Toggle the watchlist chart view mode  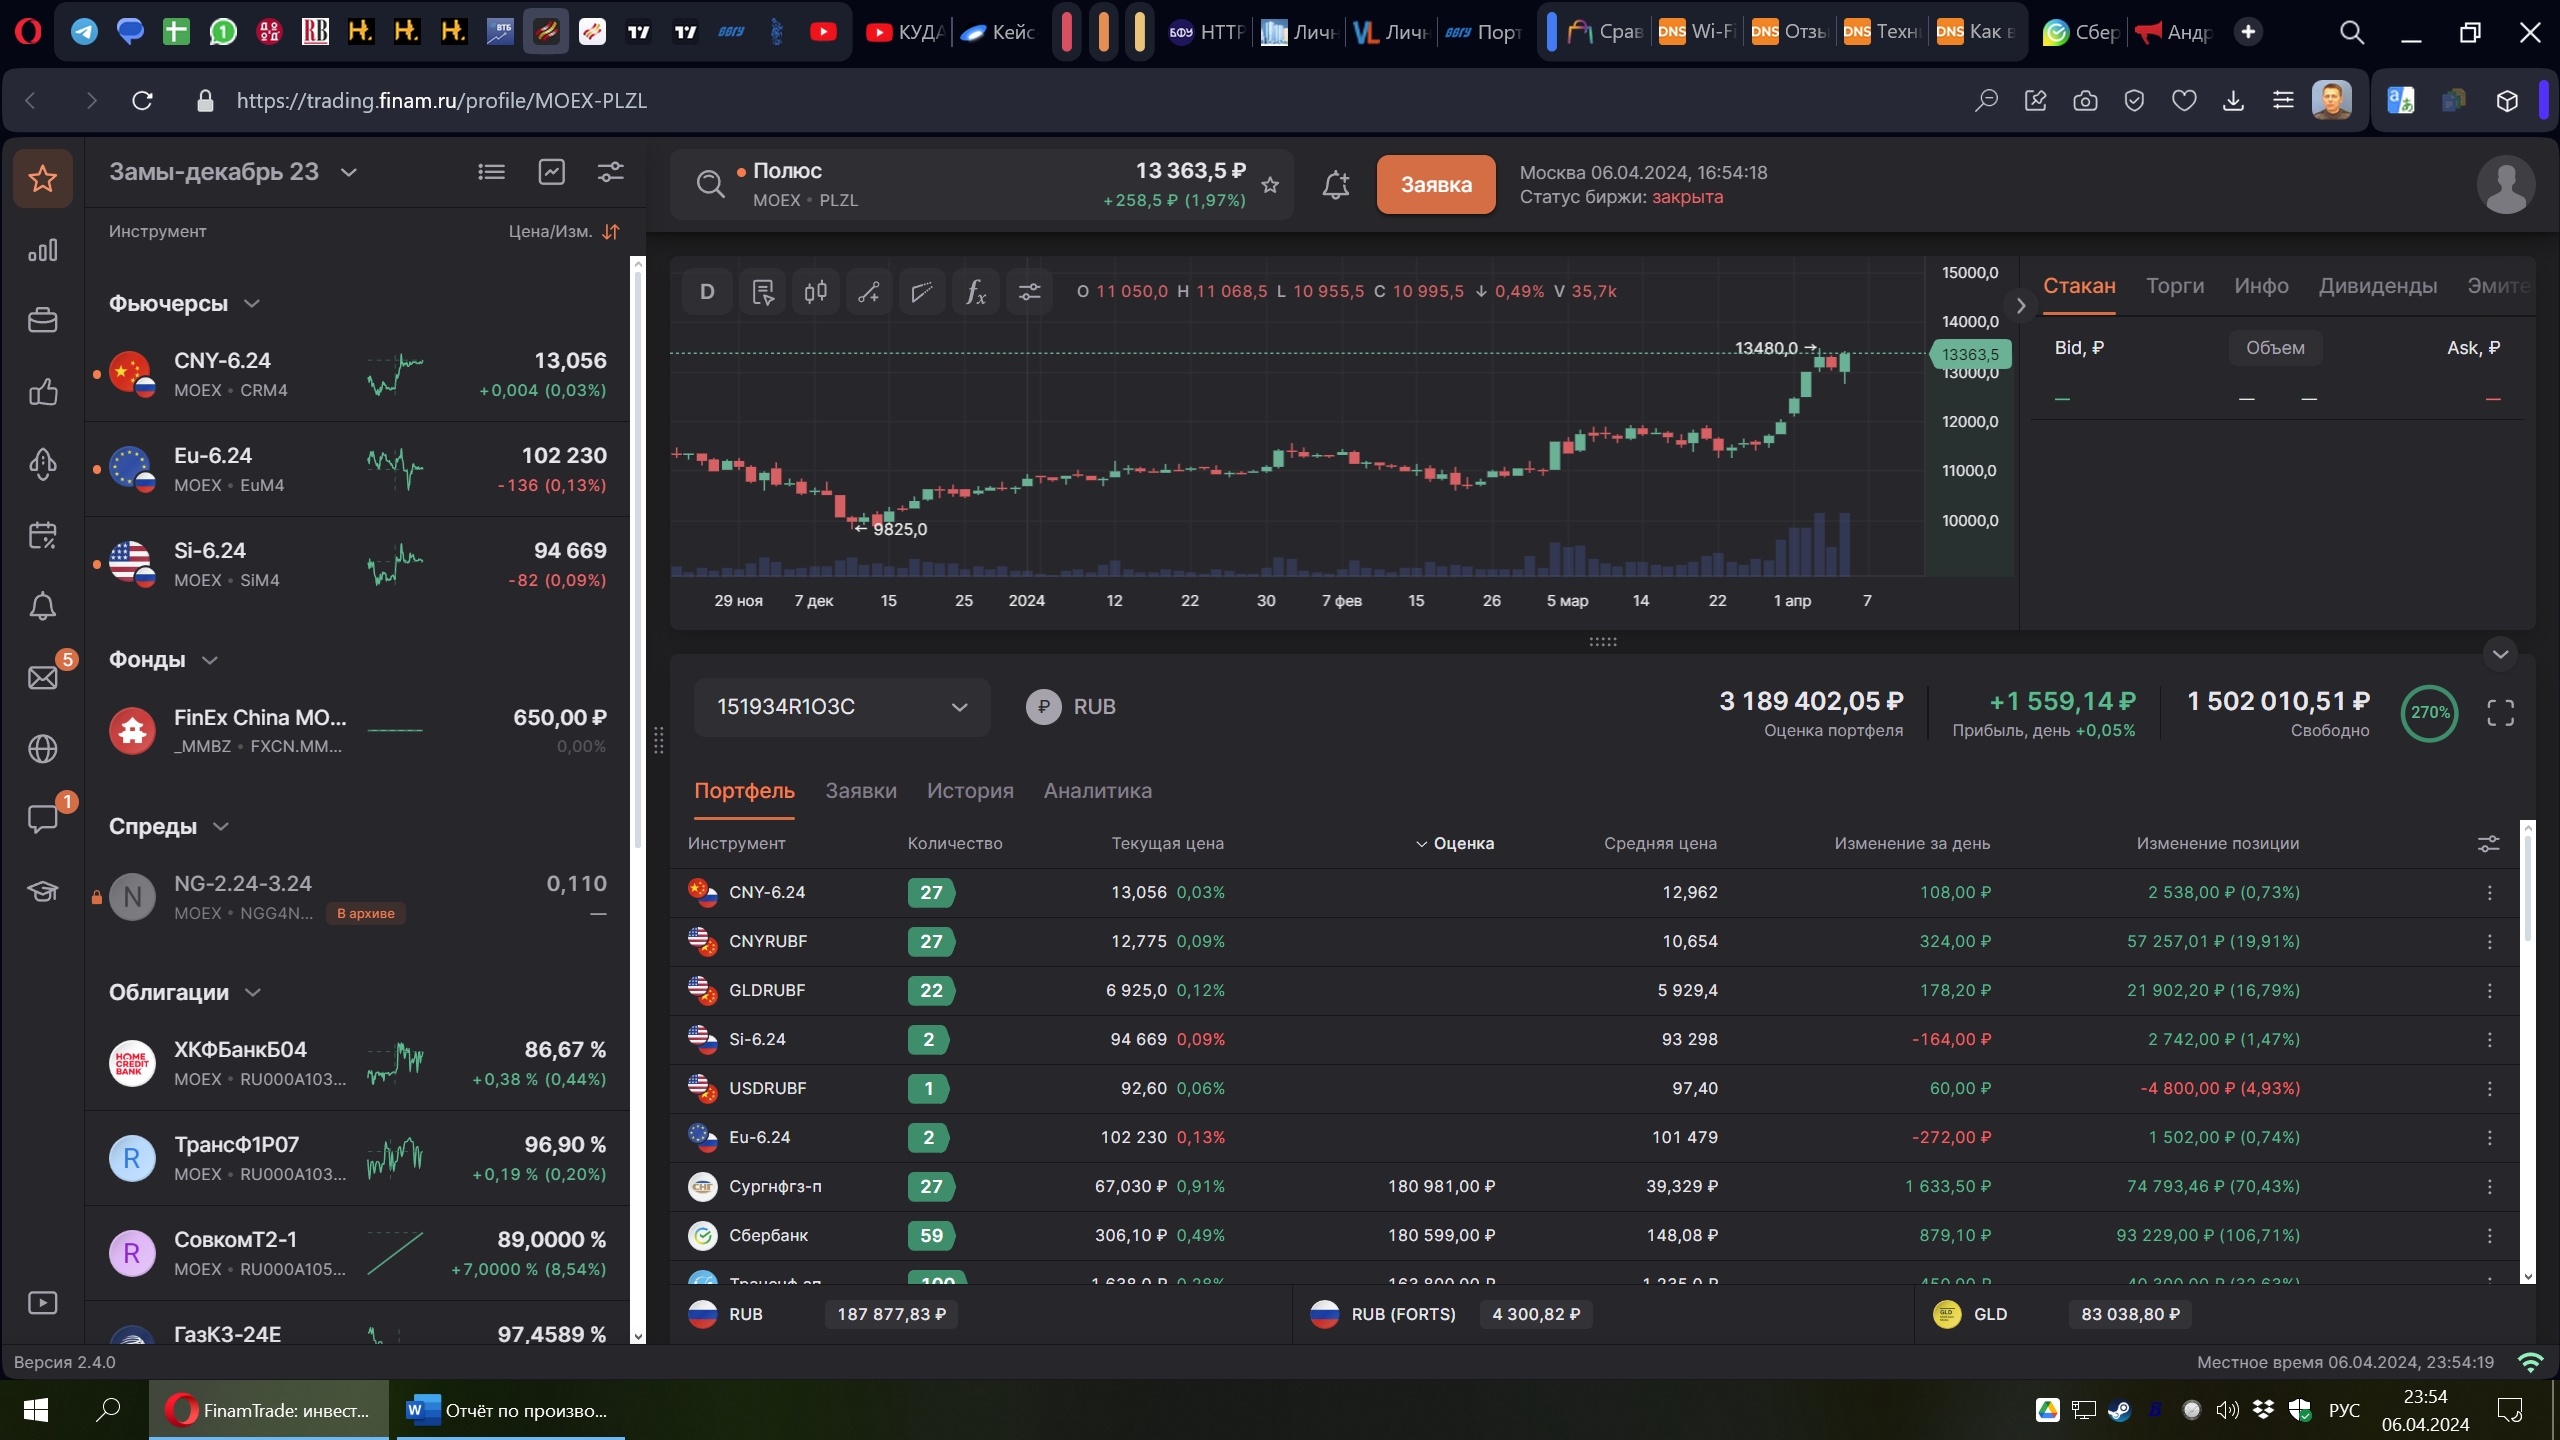pos(551,172)
